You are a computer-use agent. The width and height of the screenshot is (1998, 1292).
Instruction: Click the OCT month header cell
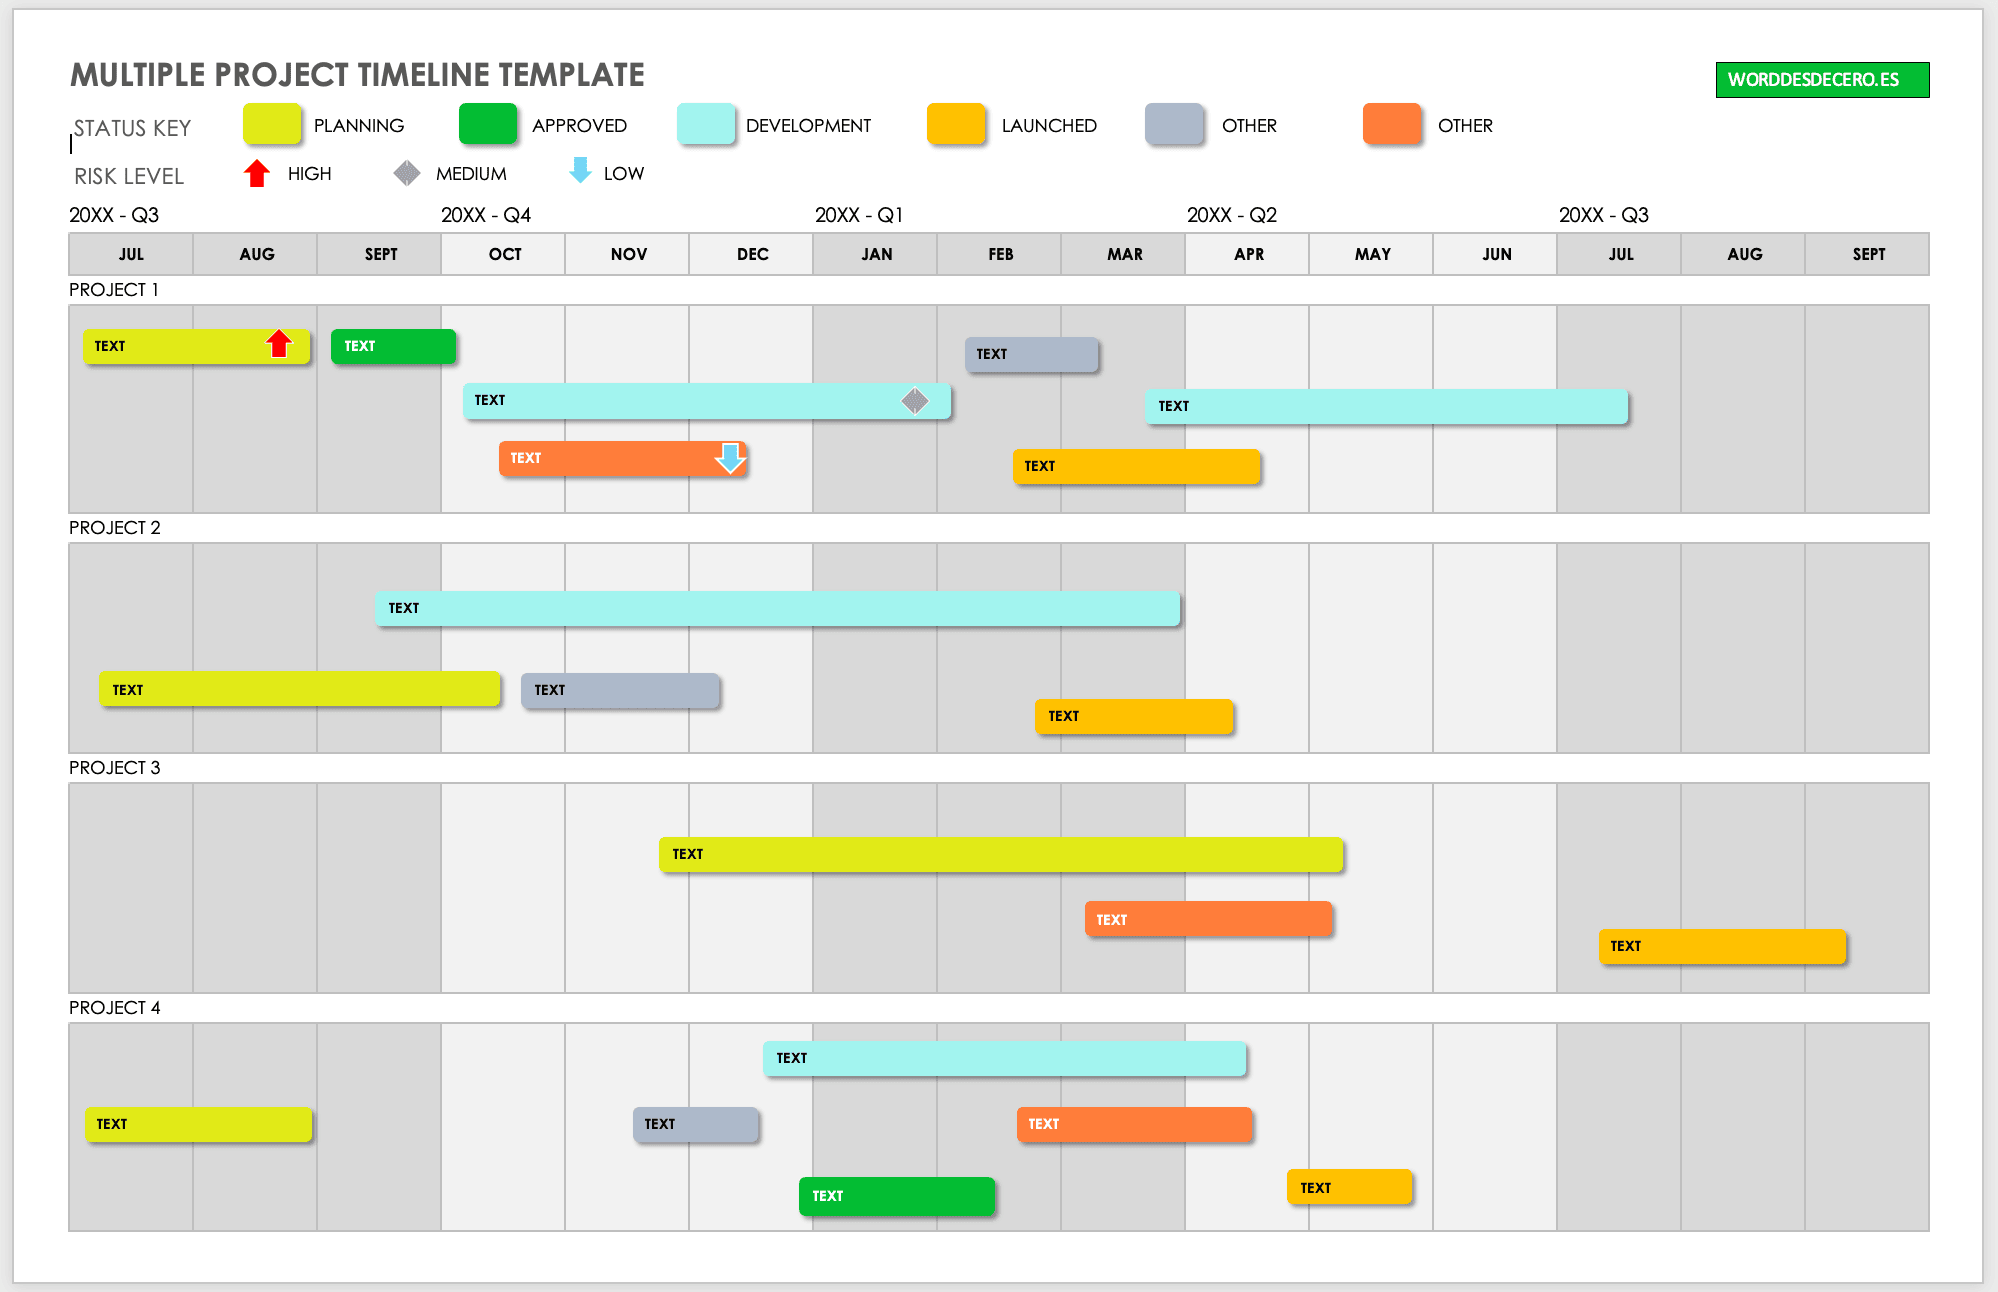pyautogui.click(x=503, y=254)
